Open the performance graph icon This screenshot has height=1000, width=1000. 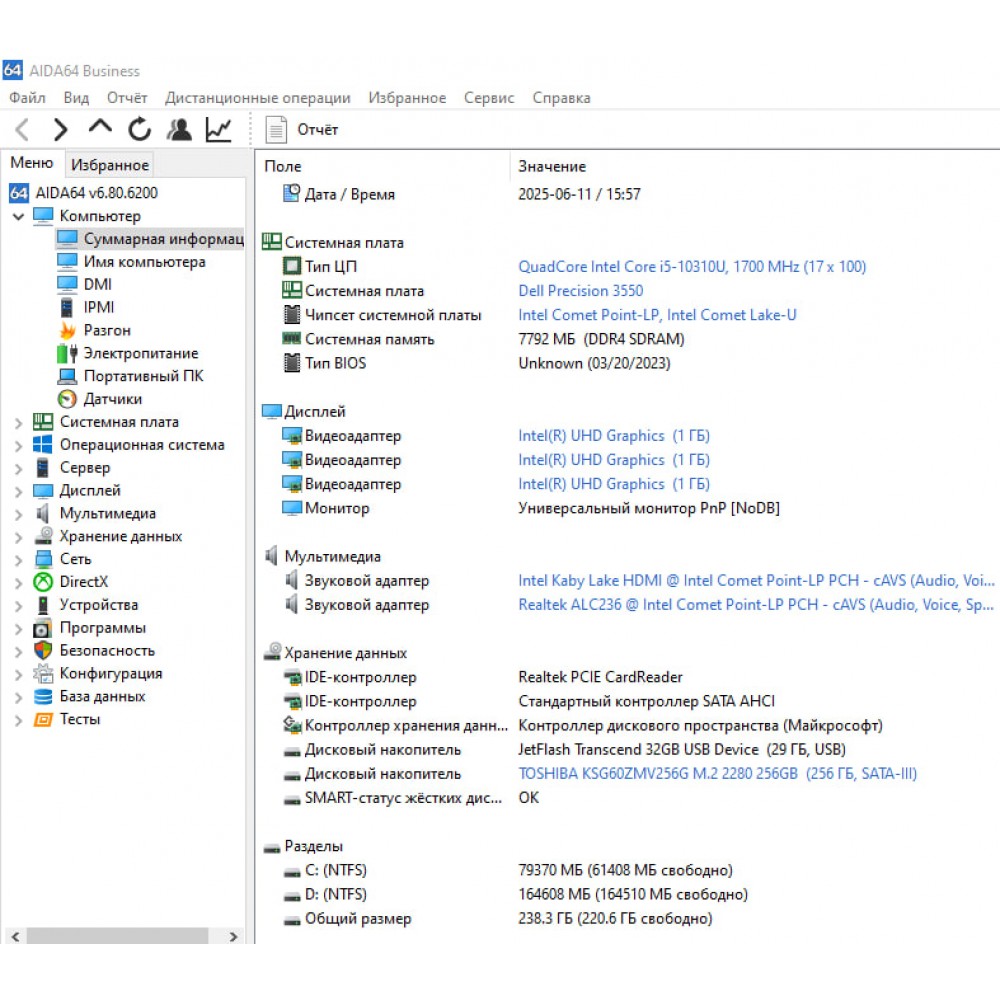[x=218, y=129]
